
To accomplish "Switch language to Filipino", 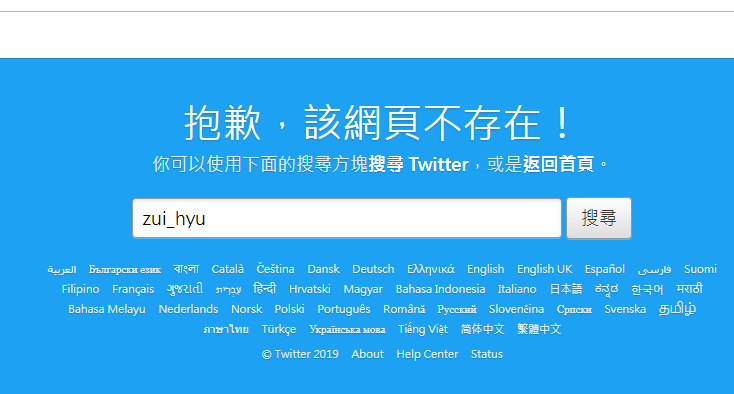I will pos(81,289).
